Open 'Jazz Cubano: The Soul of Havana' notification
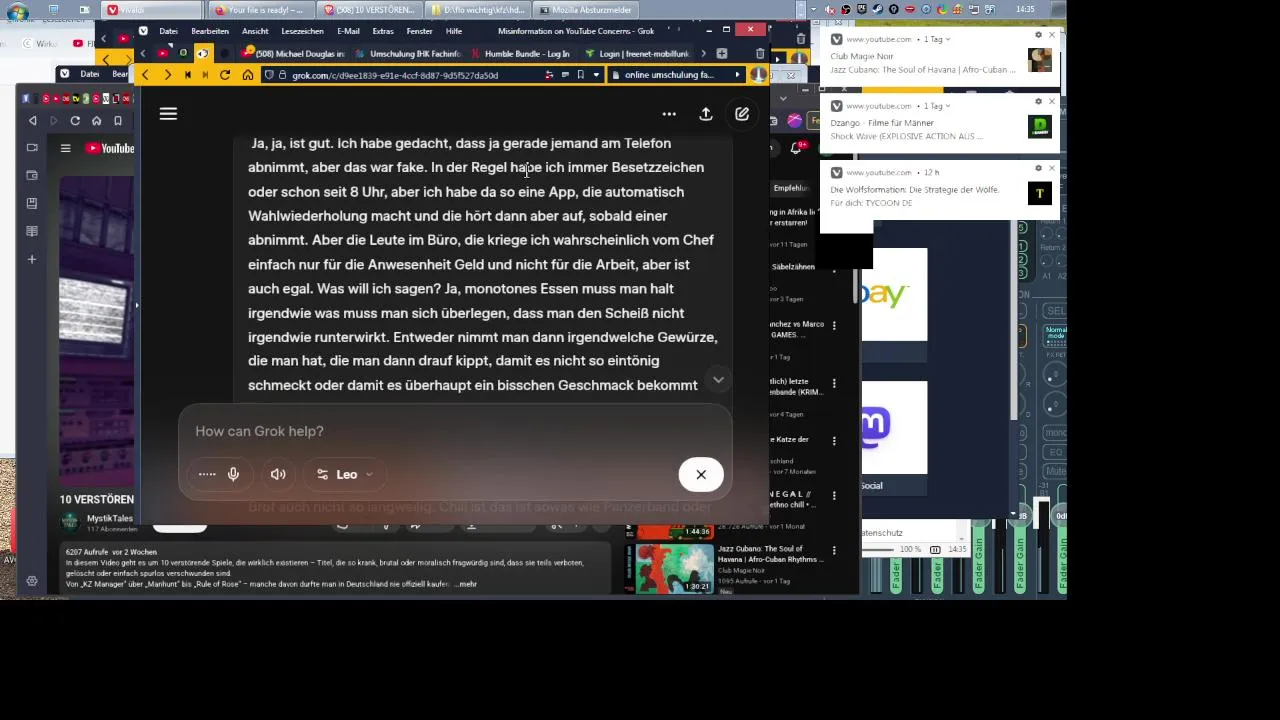Image resolution: width=1280 pixels, height=720 pixels. 923,70
